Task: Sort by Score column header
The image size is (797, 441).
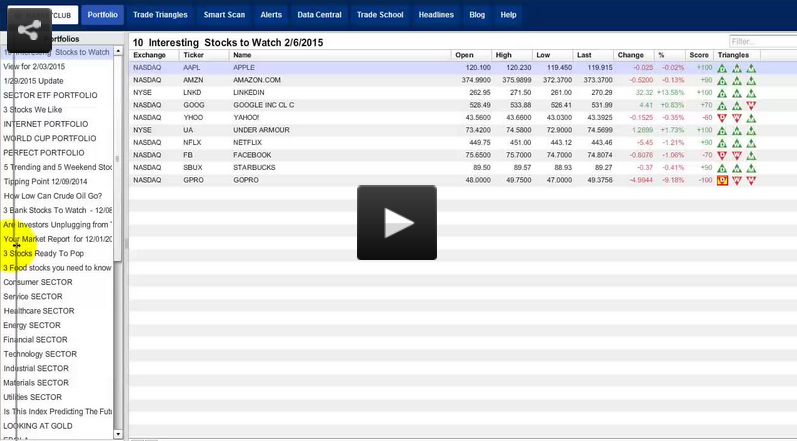Action: point(699,55)
